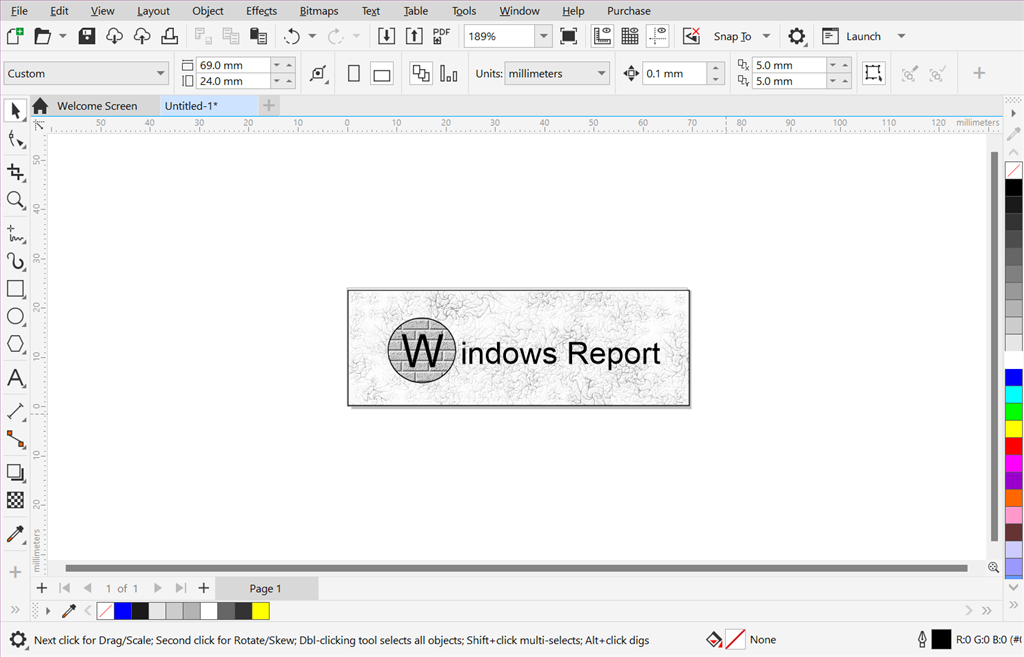The image size is (1024, 657).
Task: Click the Print icon
Action: coord(169,36)
